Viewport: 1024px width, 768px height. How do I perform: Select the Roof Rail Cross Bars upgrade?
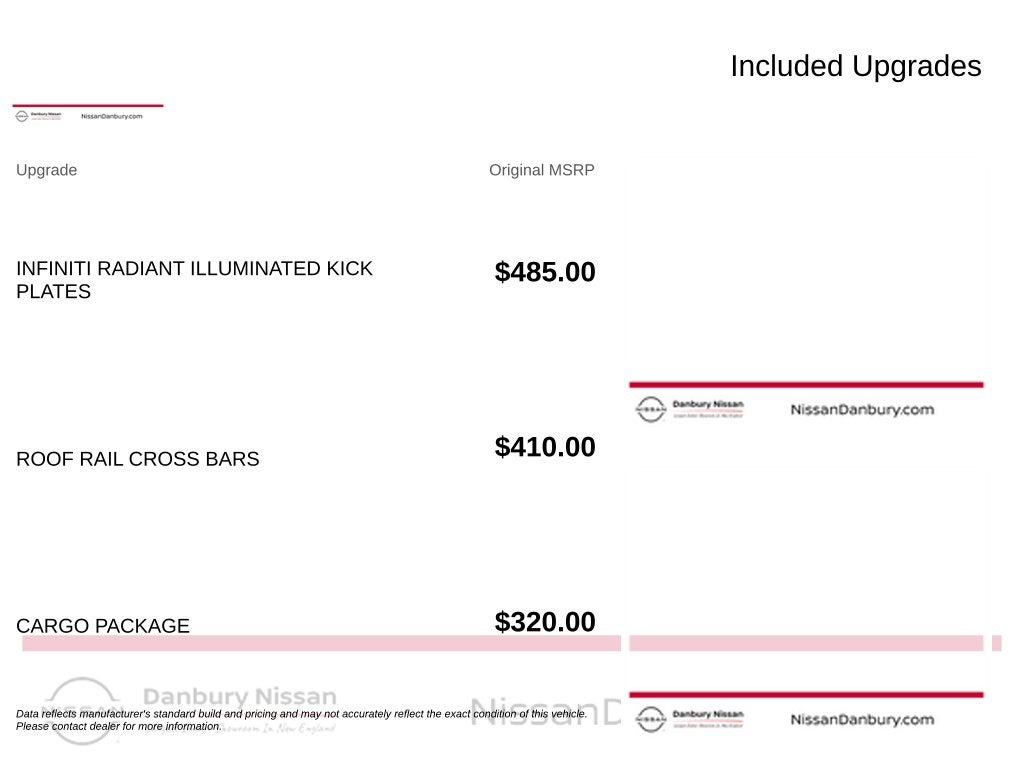pos(138,458)
